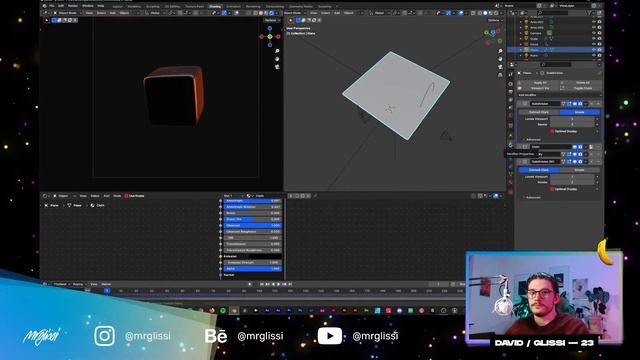Open Options dropdown in right viewport
640x360 pixels.
495,20
